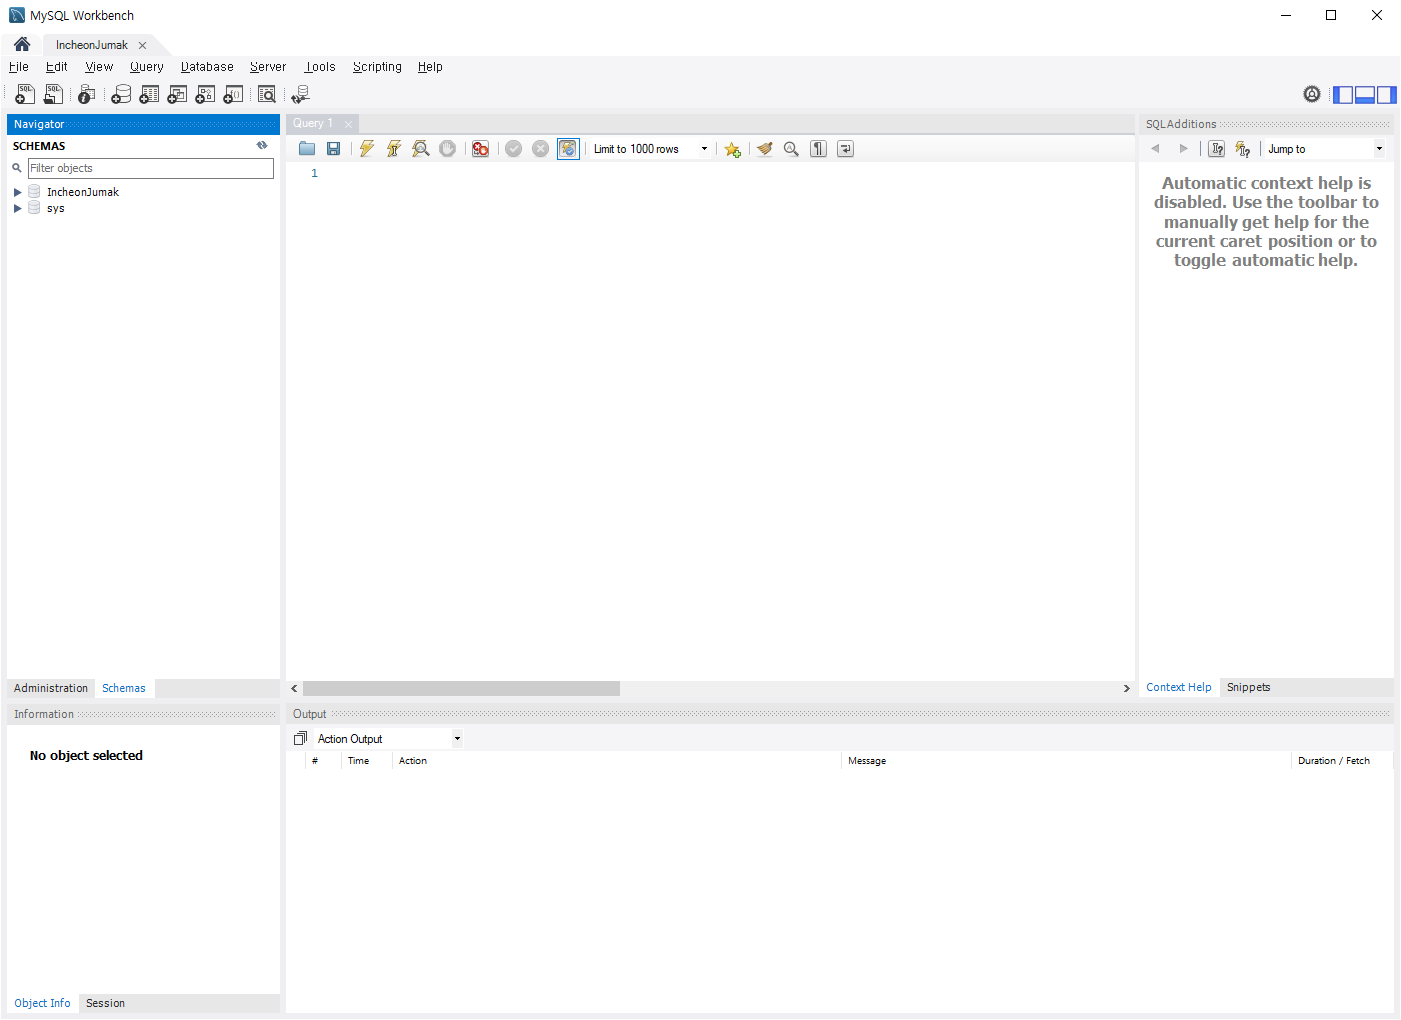Reconnect to DBMS icon
1401x1020 pixels.
point(300,94)
